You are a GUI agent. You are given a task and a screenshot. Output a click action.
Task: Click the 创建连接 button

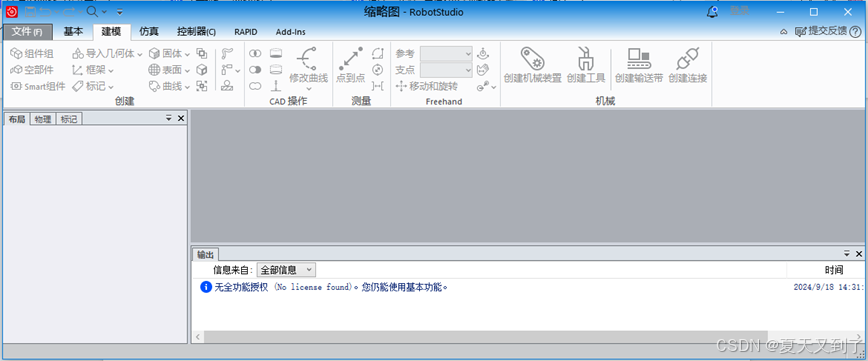[688, 65]
